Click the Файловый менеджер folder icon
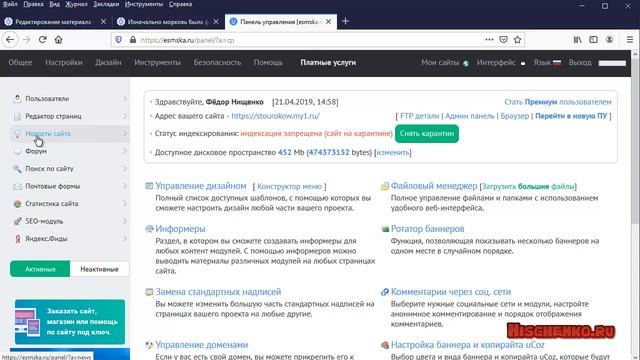 pyautogui.click(x=384, y=186)
